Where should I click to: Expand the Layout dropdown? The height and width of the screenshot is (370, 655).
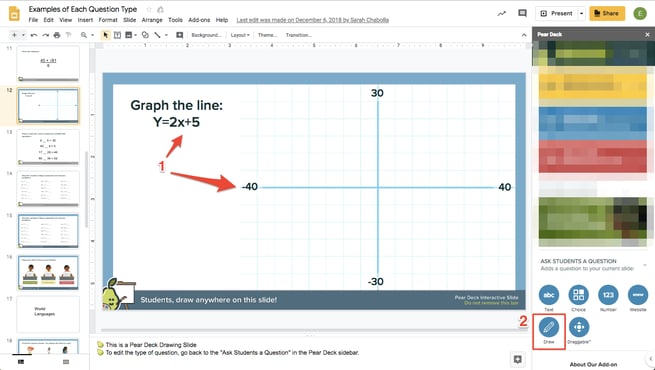click(x=240, y=35)
